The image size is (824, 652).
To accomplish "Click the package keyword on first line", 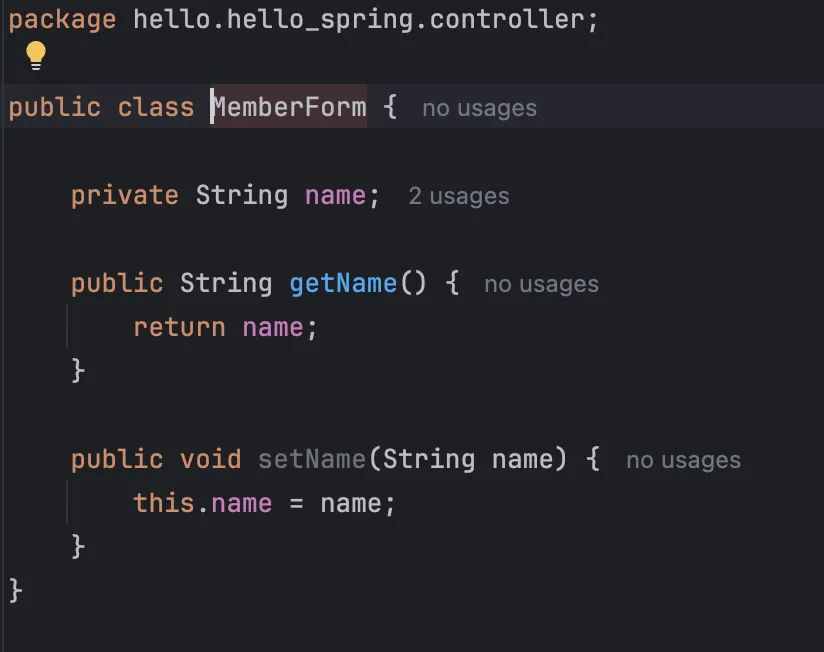I will click(62, 19).
